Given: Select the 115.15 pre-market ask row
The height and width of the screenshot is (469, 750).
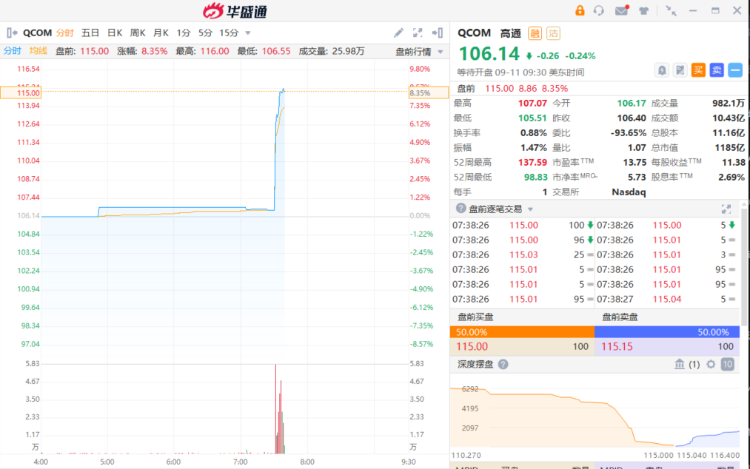Looking at the screenshot, I should (667, 347).
